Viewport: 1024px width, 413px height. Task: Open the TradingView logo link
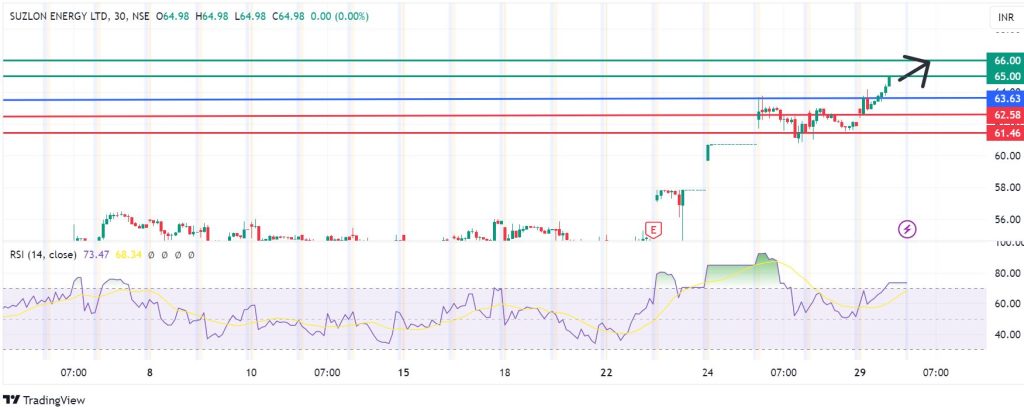click(x=44, y=400)
